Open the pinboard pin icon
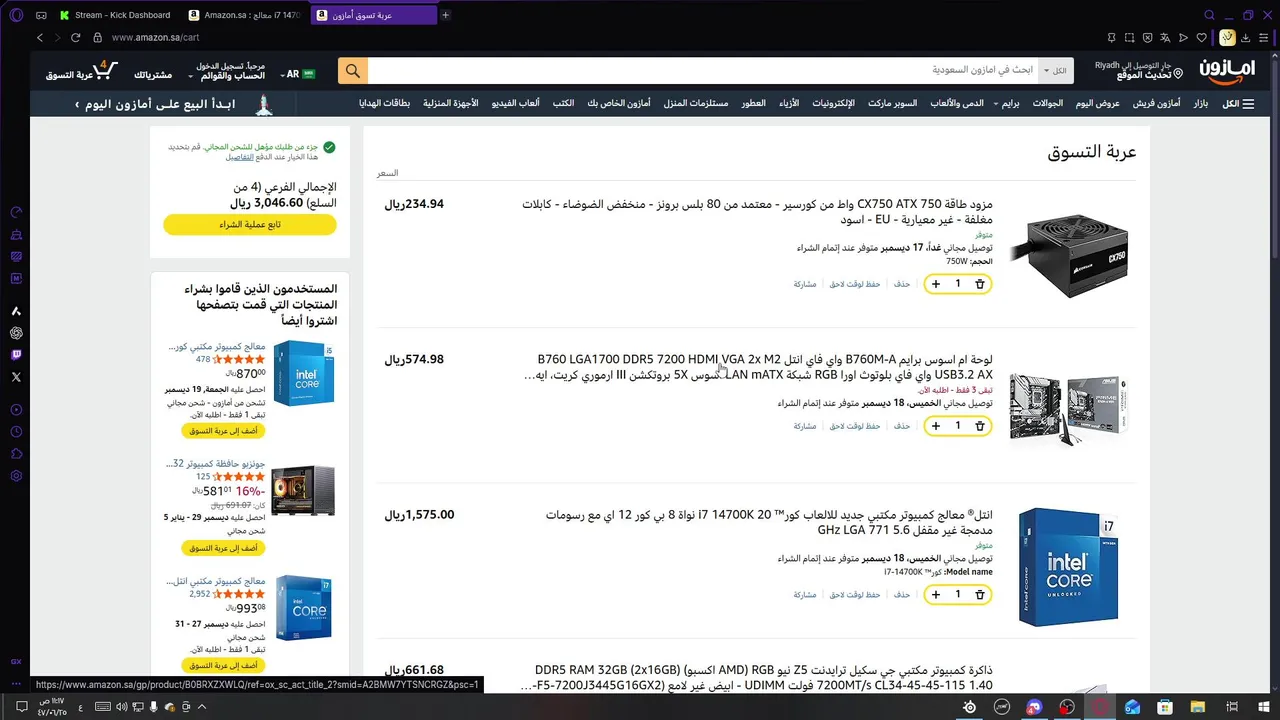Viewport: 1280px width, 720px height. pyautogui.click(x=1110, y=37)
